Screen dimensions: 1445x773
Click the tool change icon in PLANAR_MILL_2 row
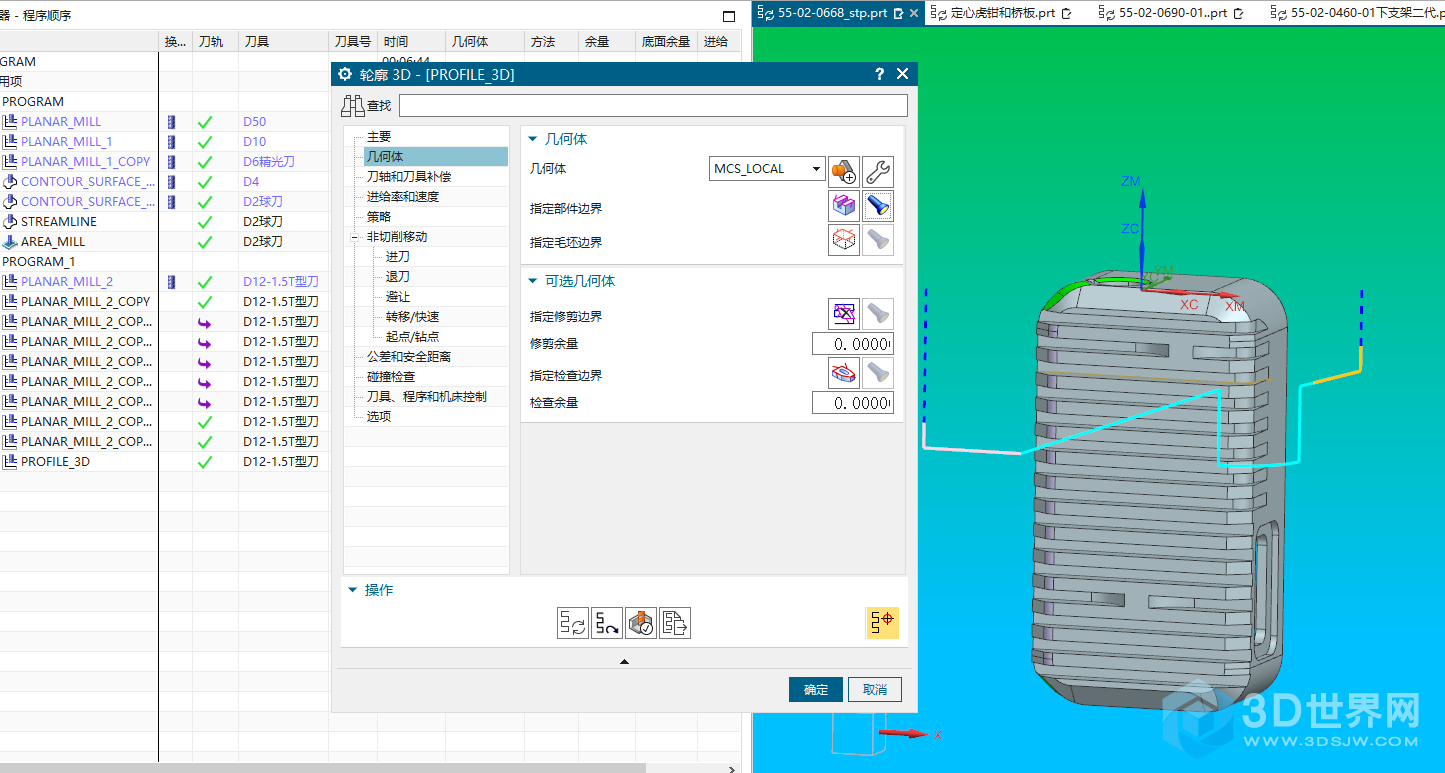(171, 281)
